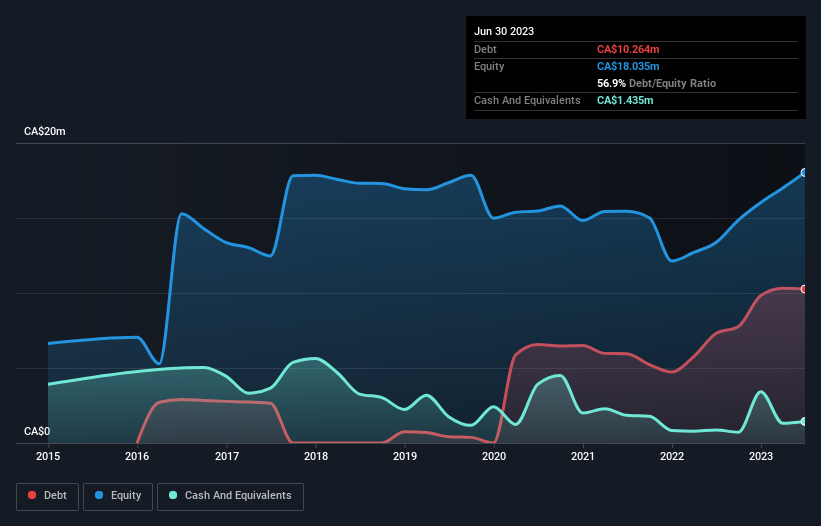Click the 2017 axis label
Viewport: 821px width, 526px height.
(x=227, y=456)
